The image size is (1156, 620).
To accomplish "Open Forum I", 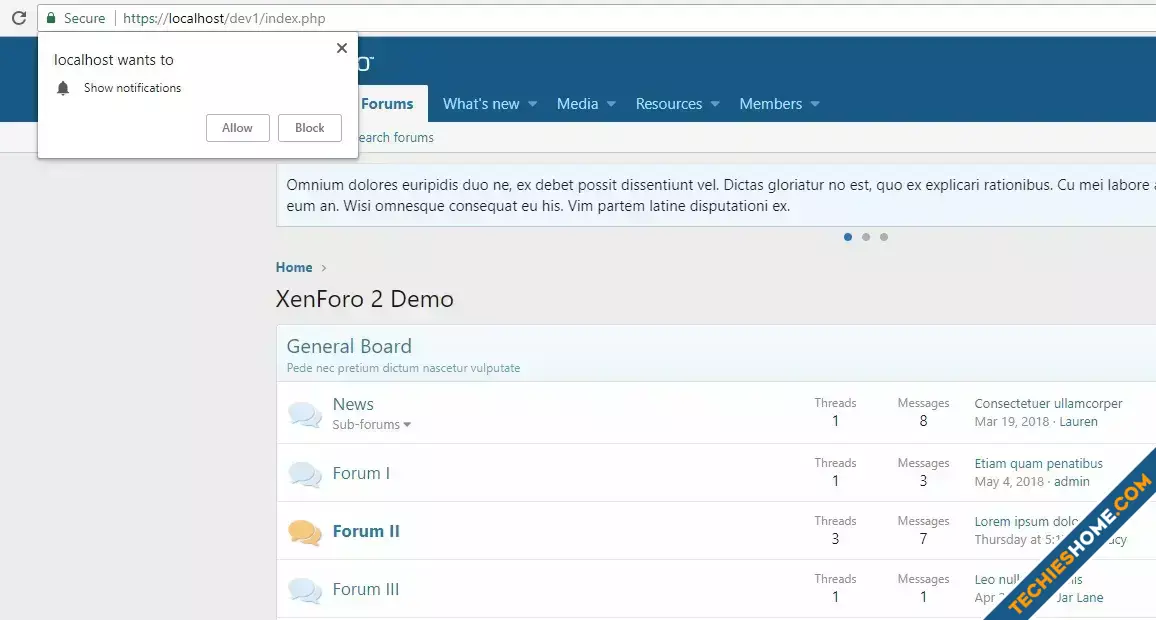I will 361,473.
